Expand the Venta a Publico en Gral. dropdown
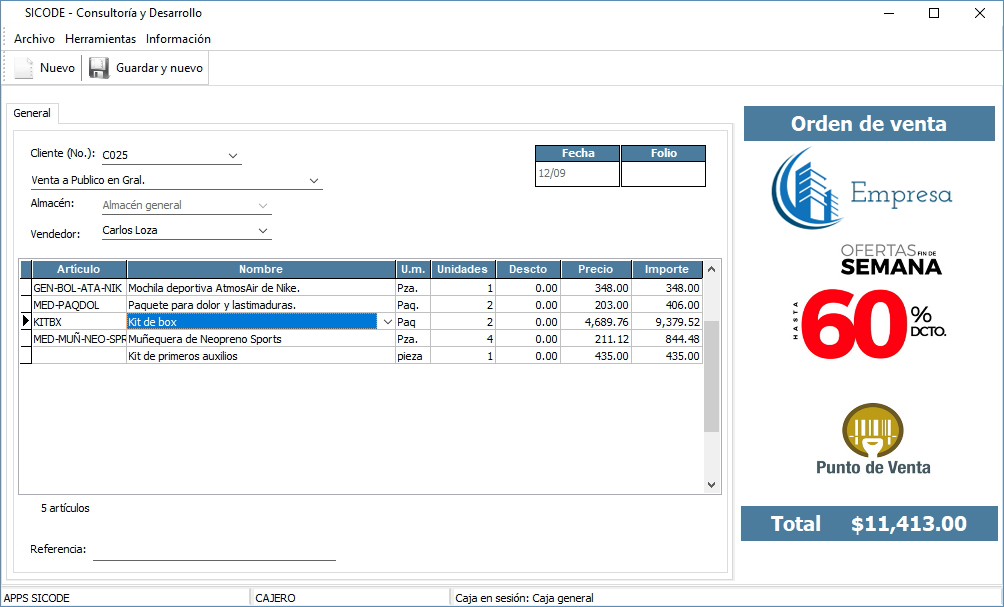 [x=314, y=181]
